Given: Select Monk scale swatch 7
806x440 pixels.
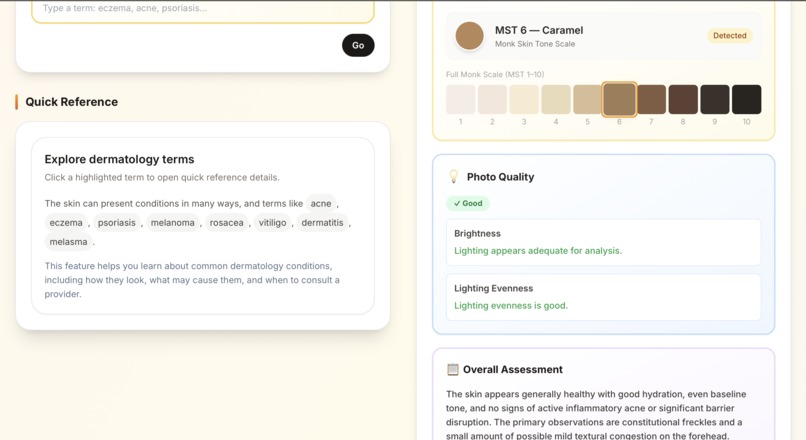Looking at the screenshot, I should click(651, 99).
